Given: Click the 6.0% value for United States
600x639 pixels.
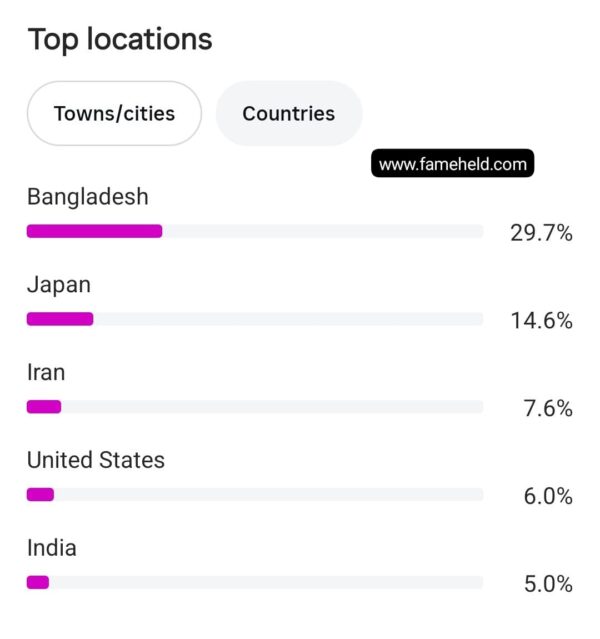Looking at the screenshot, I should (548, 496).
